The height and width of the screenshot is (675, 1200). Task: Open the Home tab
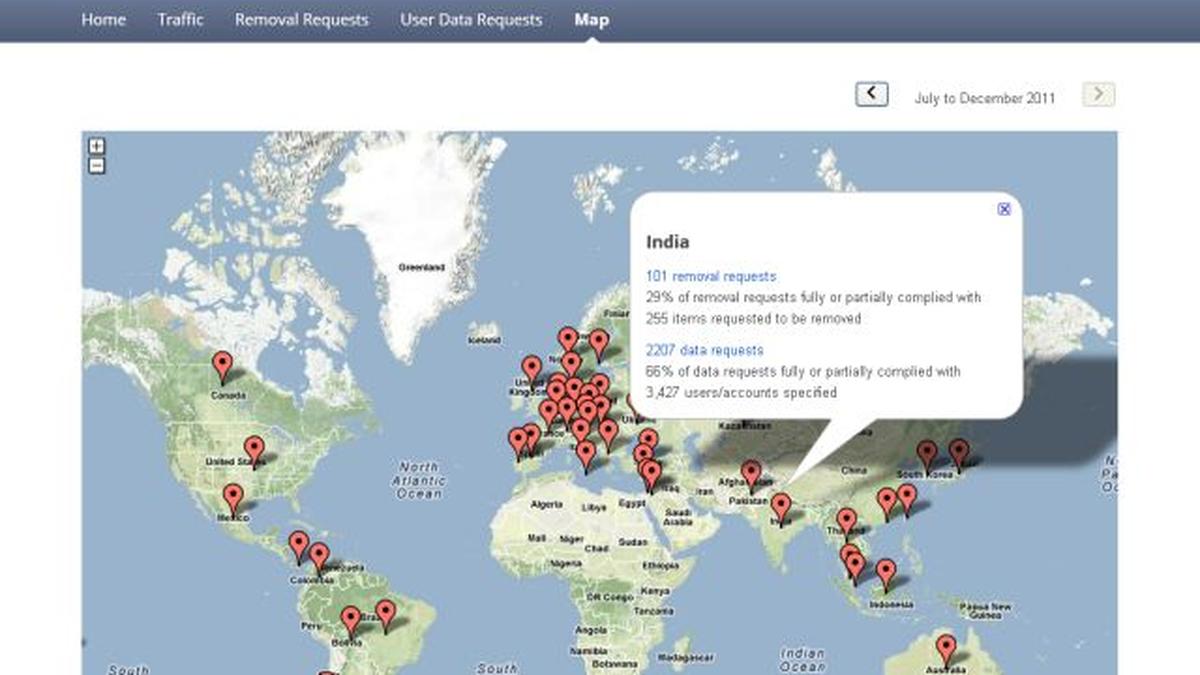click(103, 20)
